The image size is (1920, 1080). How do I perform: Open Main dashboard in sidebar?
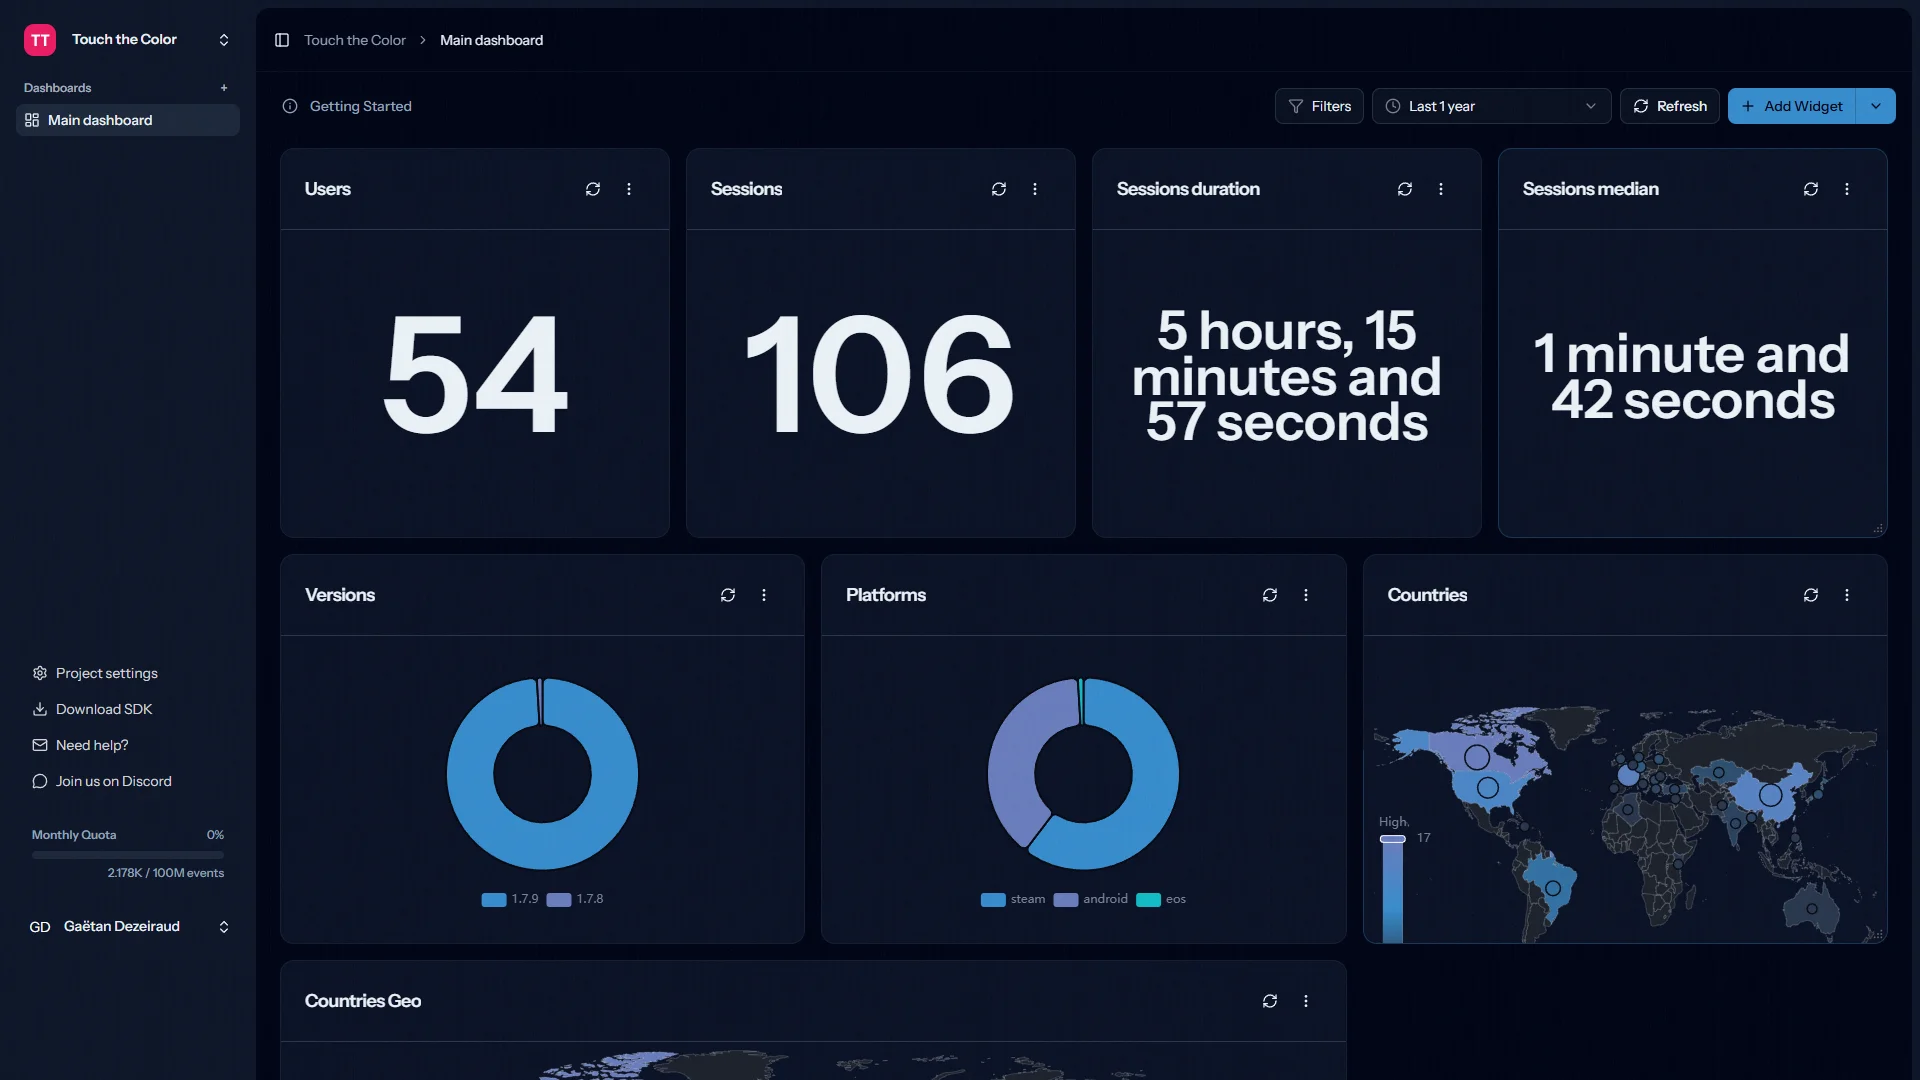click(128, 120)
